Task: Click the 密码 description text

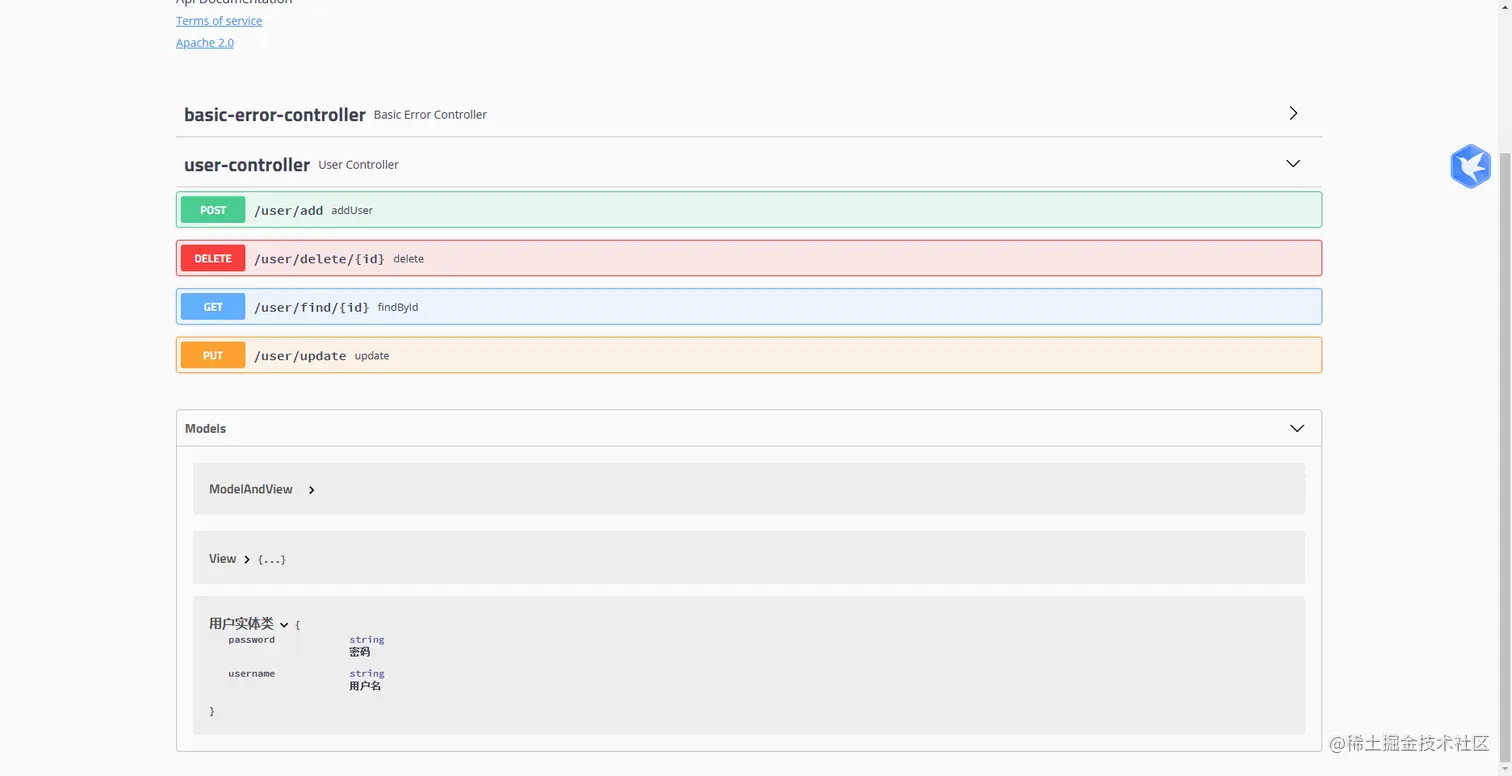Action: pyautogui.click(x=359, y=652)
